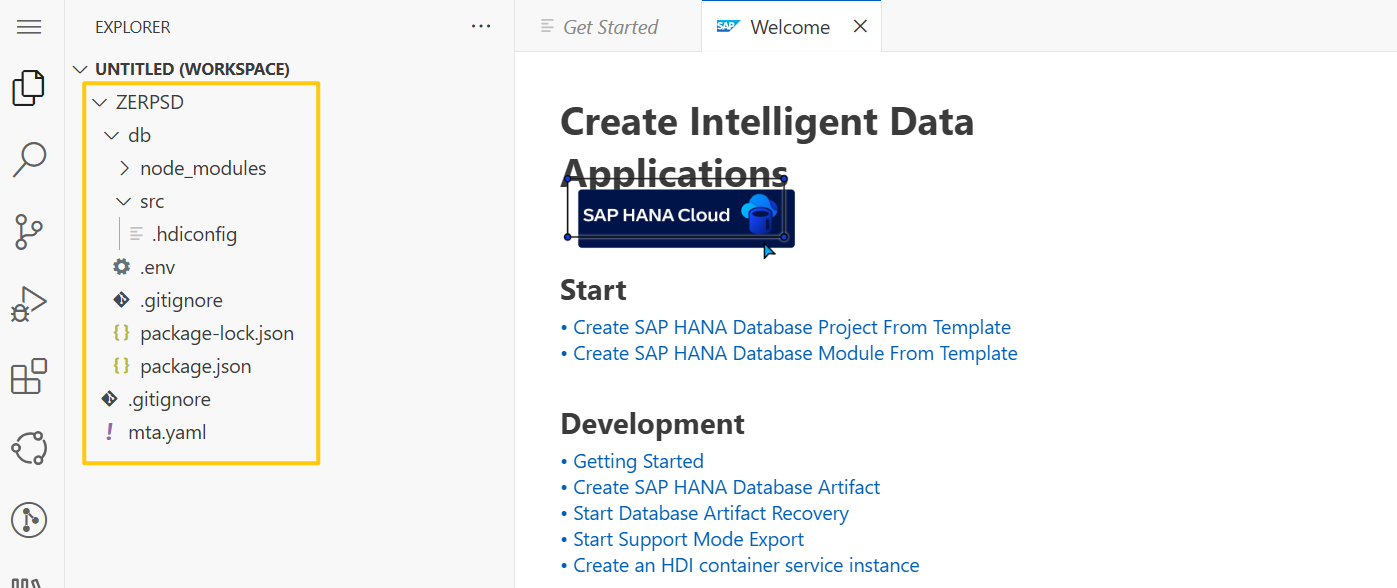This screenshot has width=1397, height=588.
Task: Click the Start section heading
Action: tap(593, 290)
